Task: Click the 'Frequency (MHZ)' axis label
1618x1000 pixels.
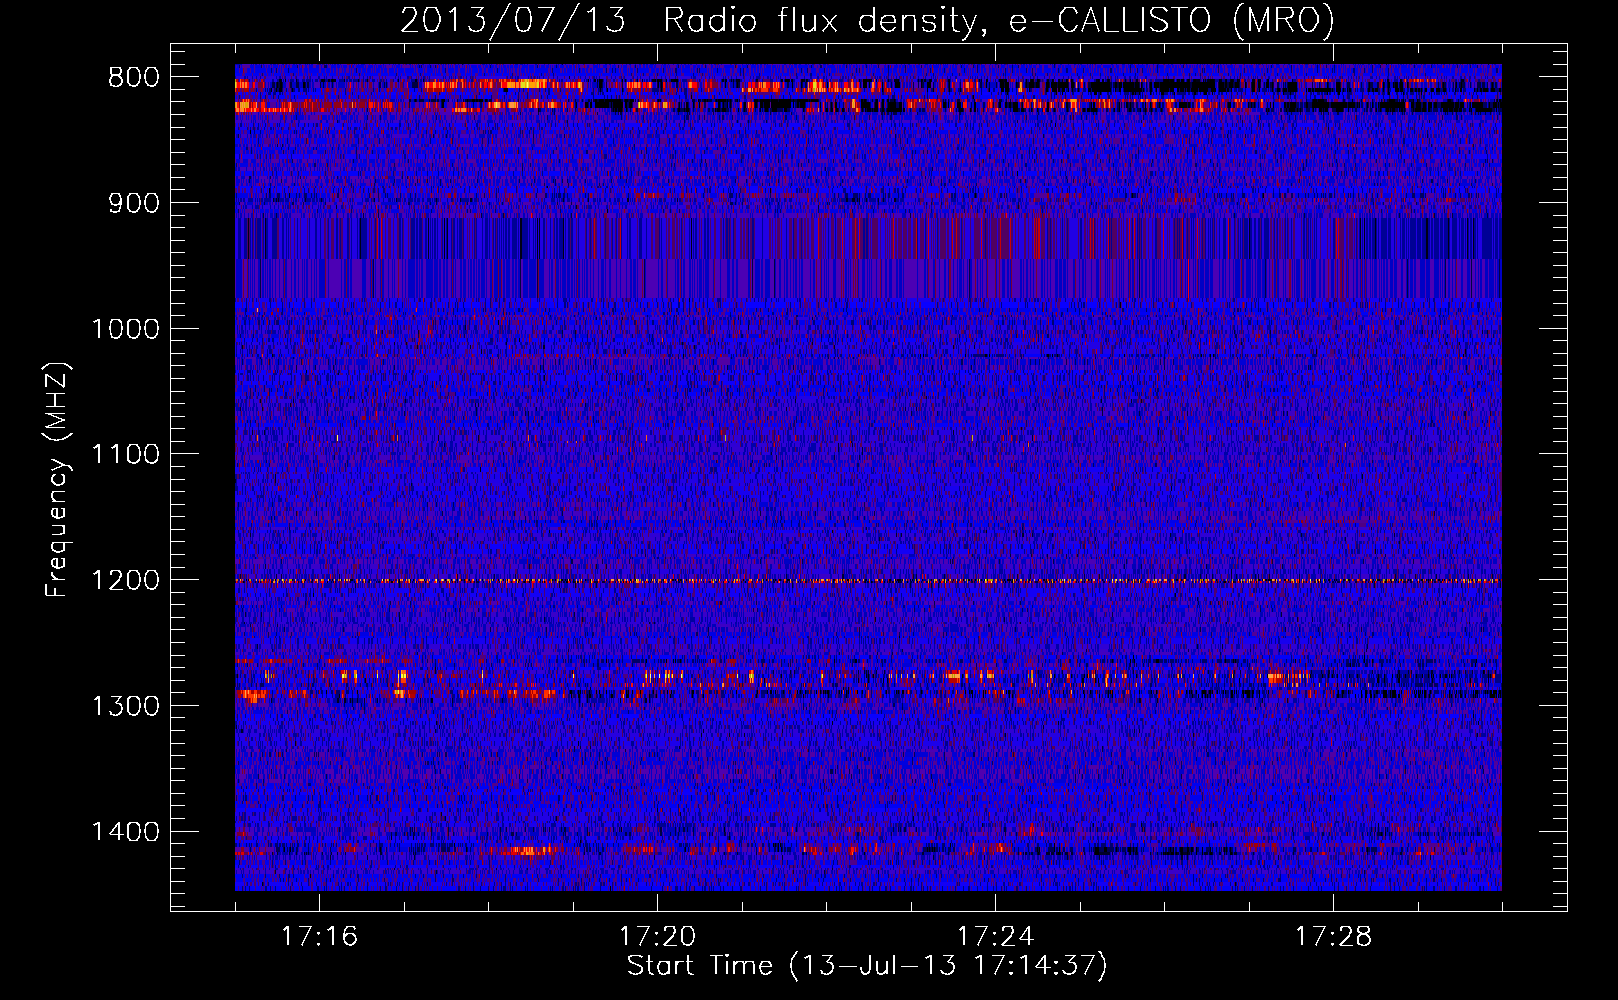Action: pos(57,480)
